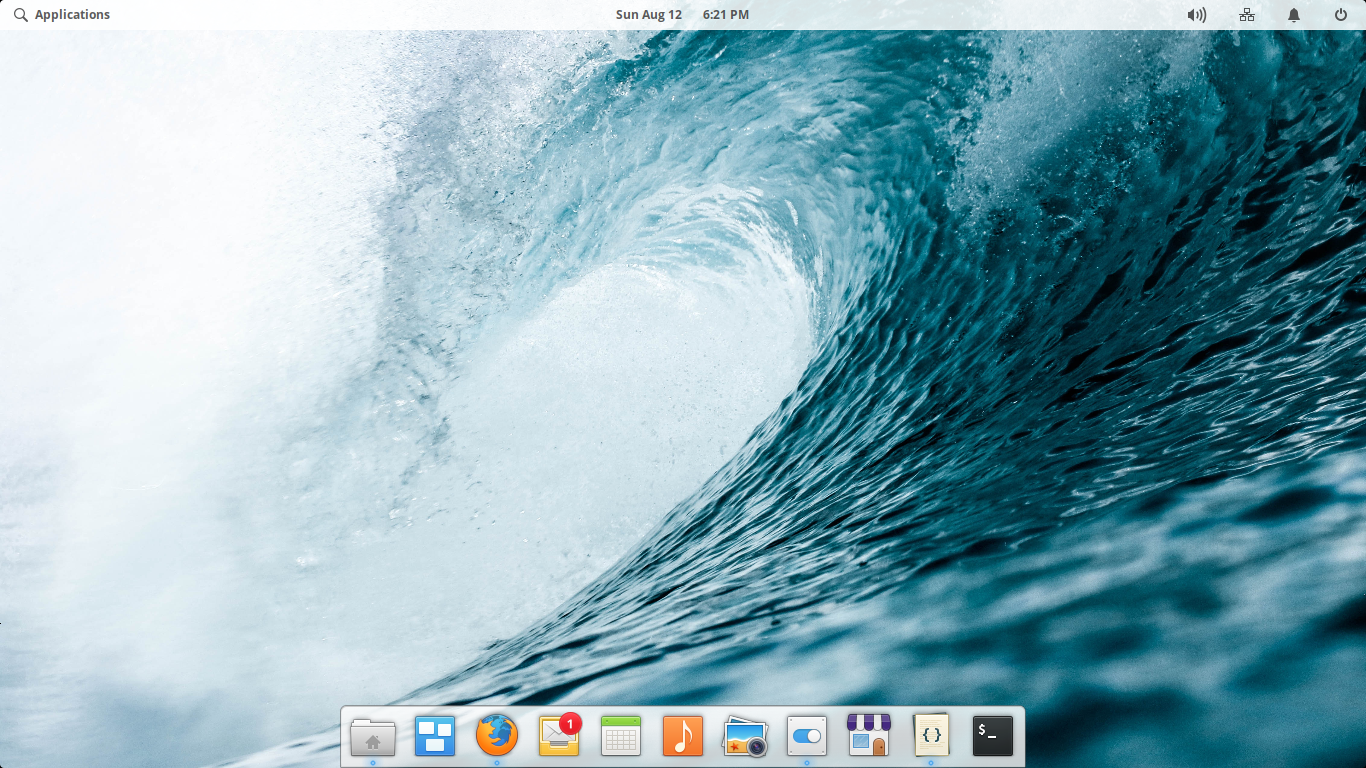The height and width of the screenshot is (768, 1366).
Task: Open Mail with one unread badge
Action: click(559, 735)
